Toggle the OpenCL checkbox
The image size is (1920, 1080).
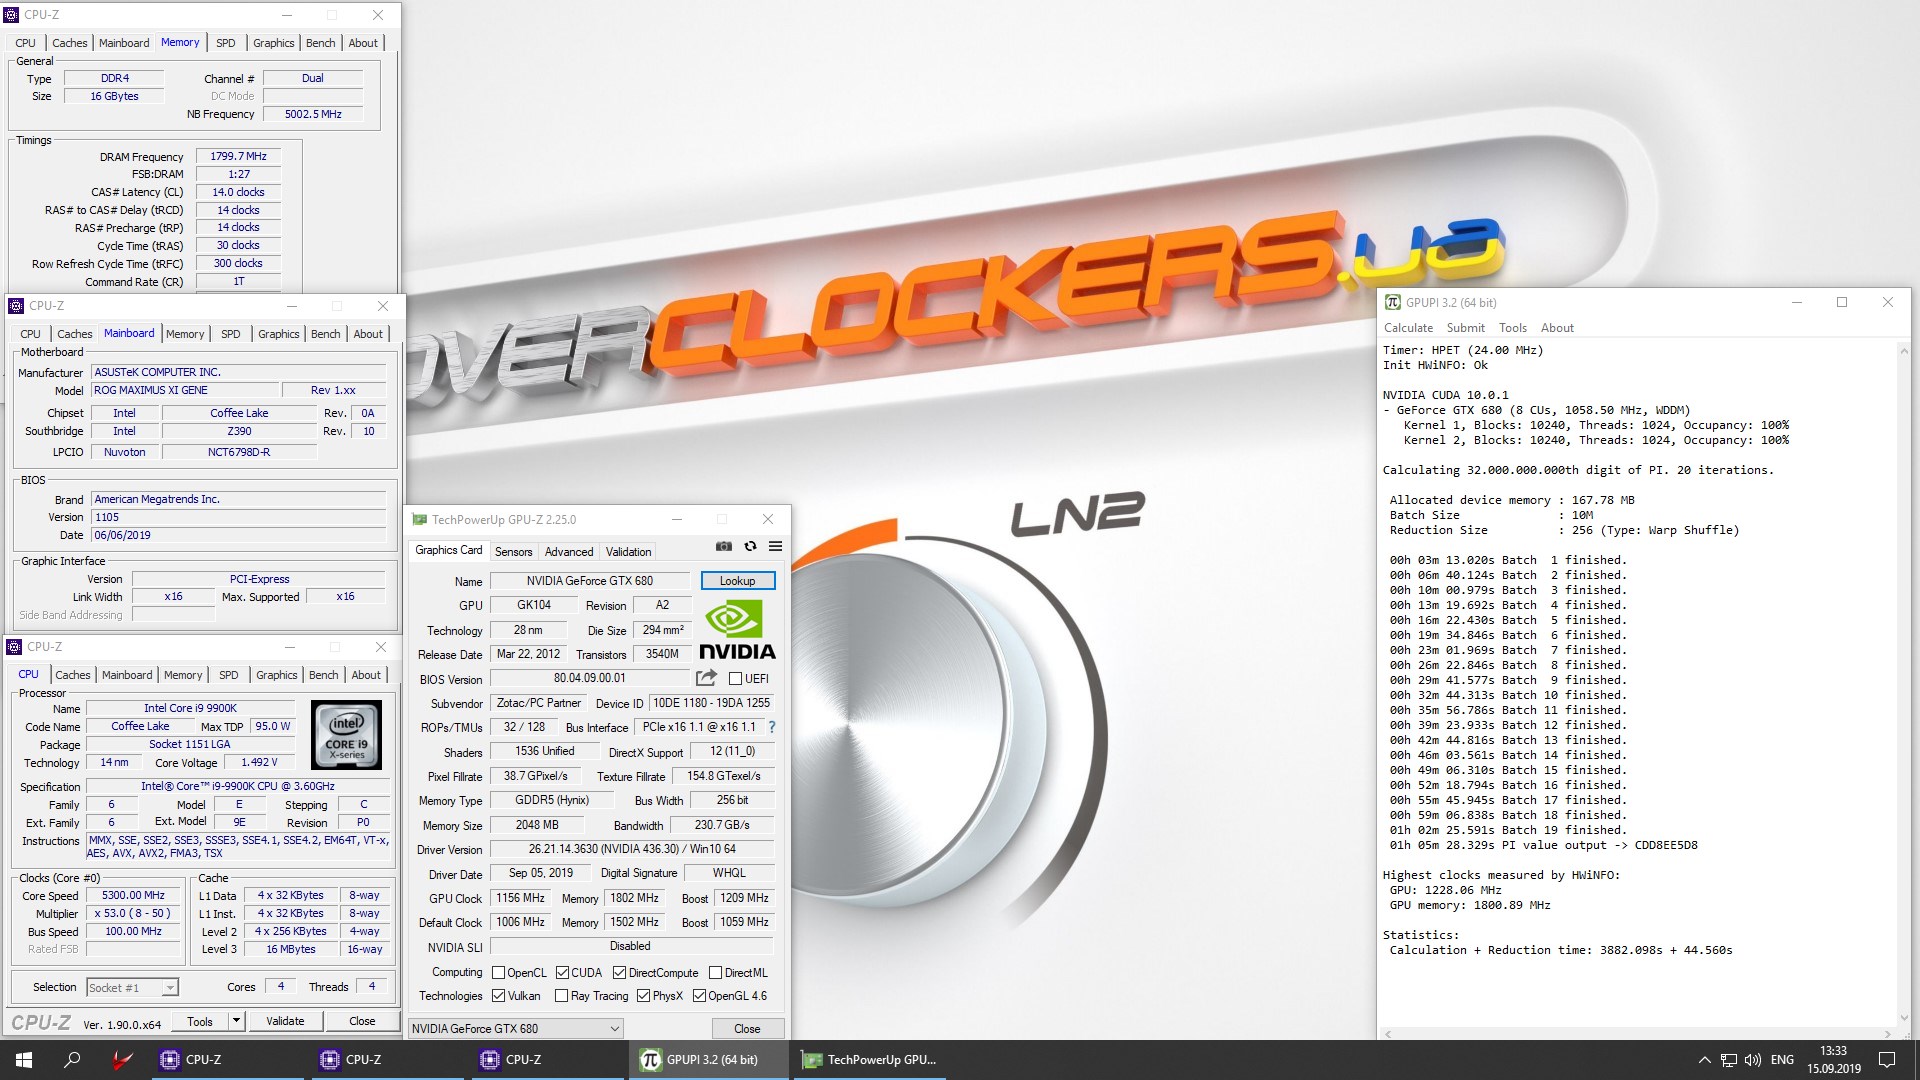(498, 973)
